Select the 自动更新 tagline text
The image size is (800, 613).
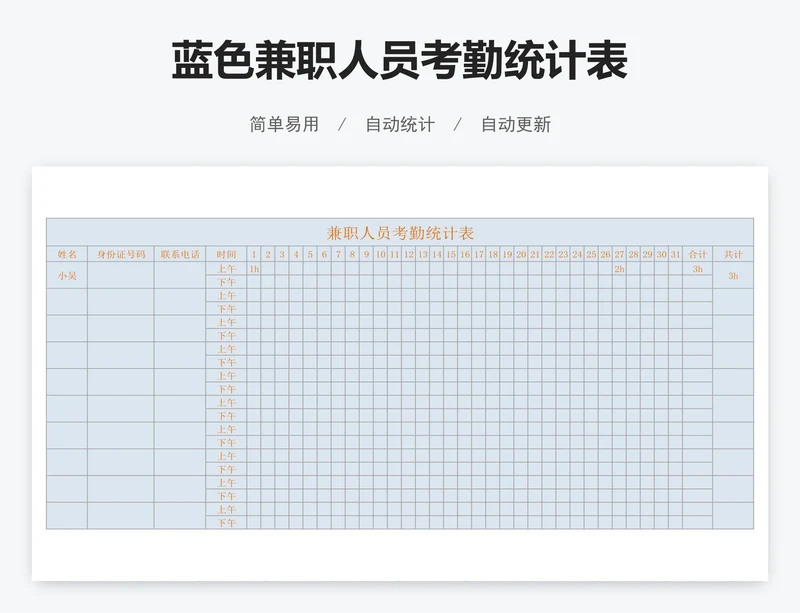point(516,124)
